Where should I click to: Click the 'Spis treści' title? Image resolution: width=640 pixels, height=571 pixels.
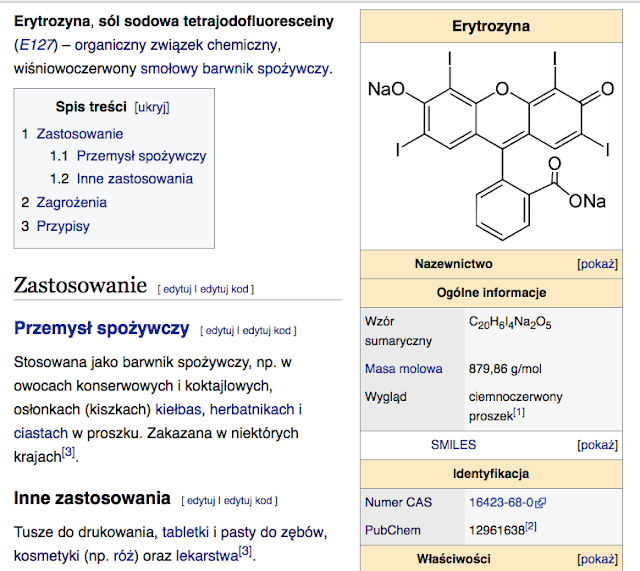[91, 107]
